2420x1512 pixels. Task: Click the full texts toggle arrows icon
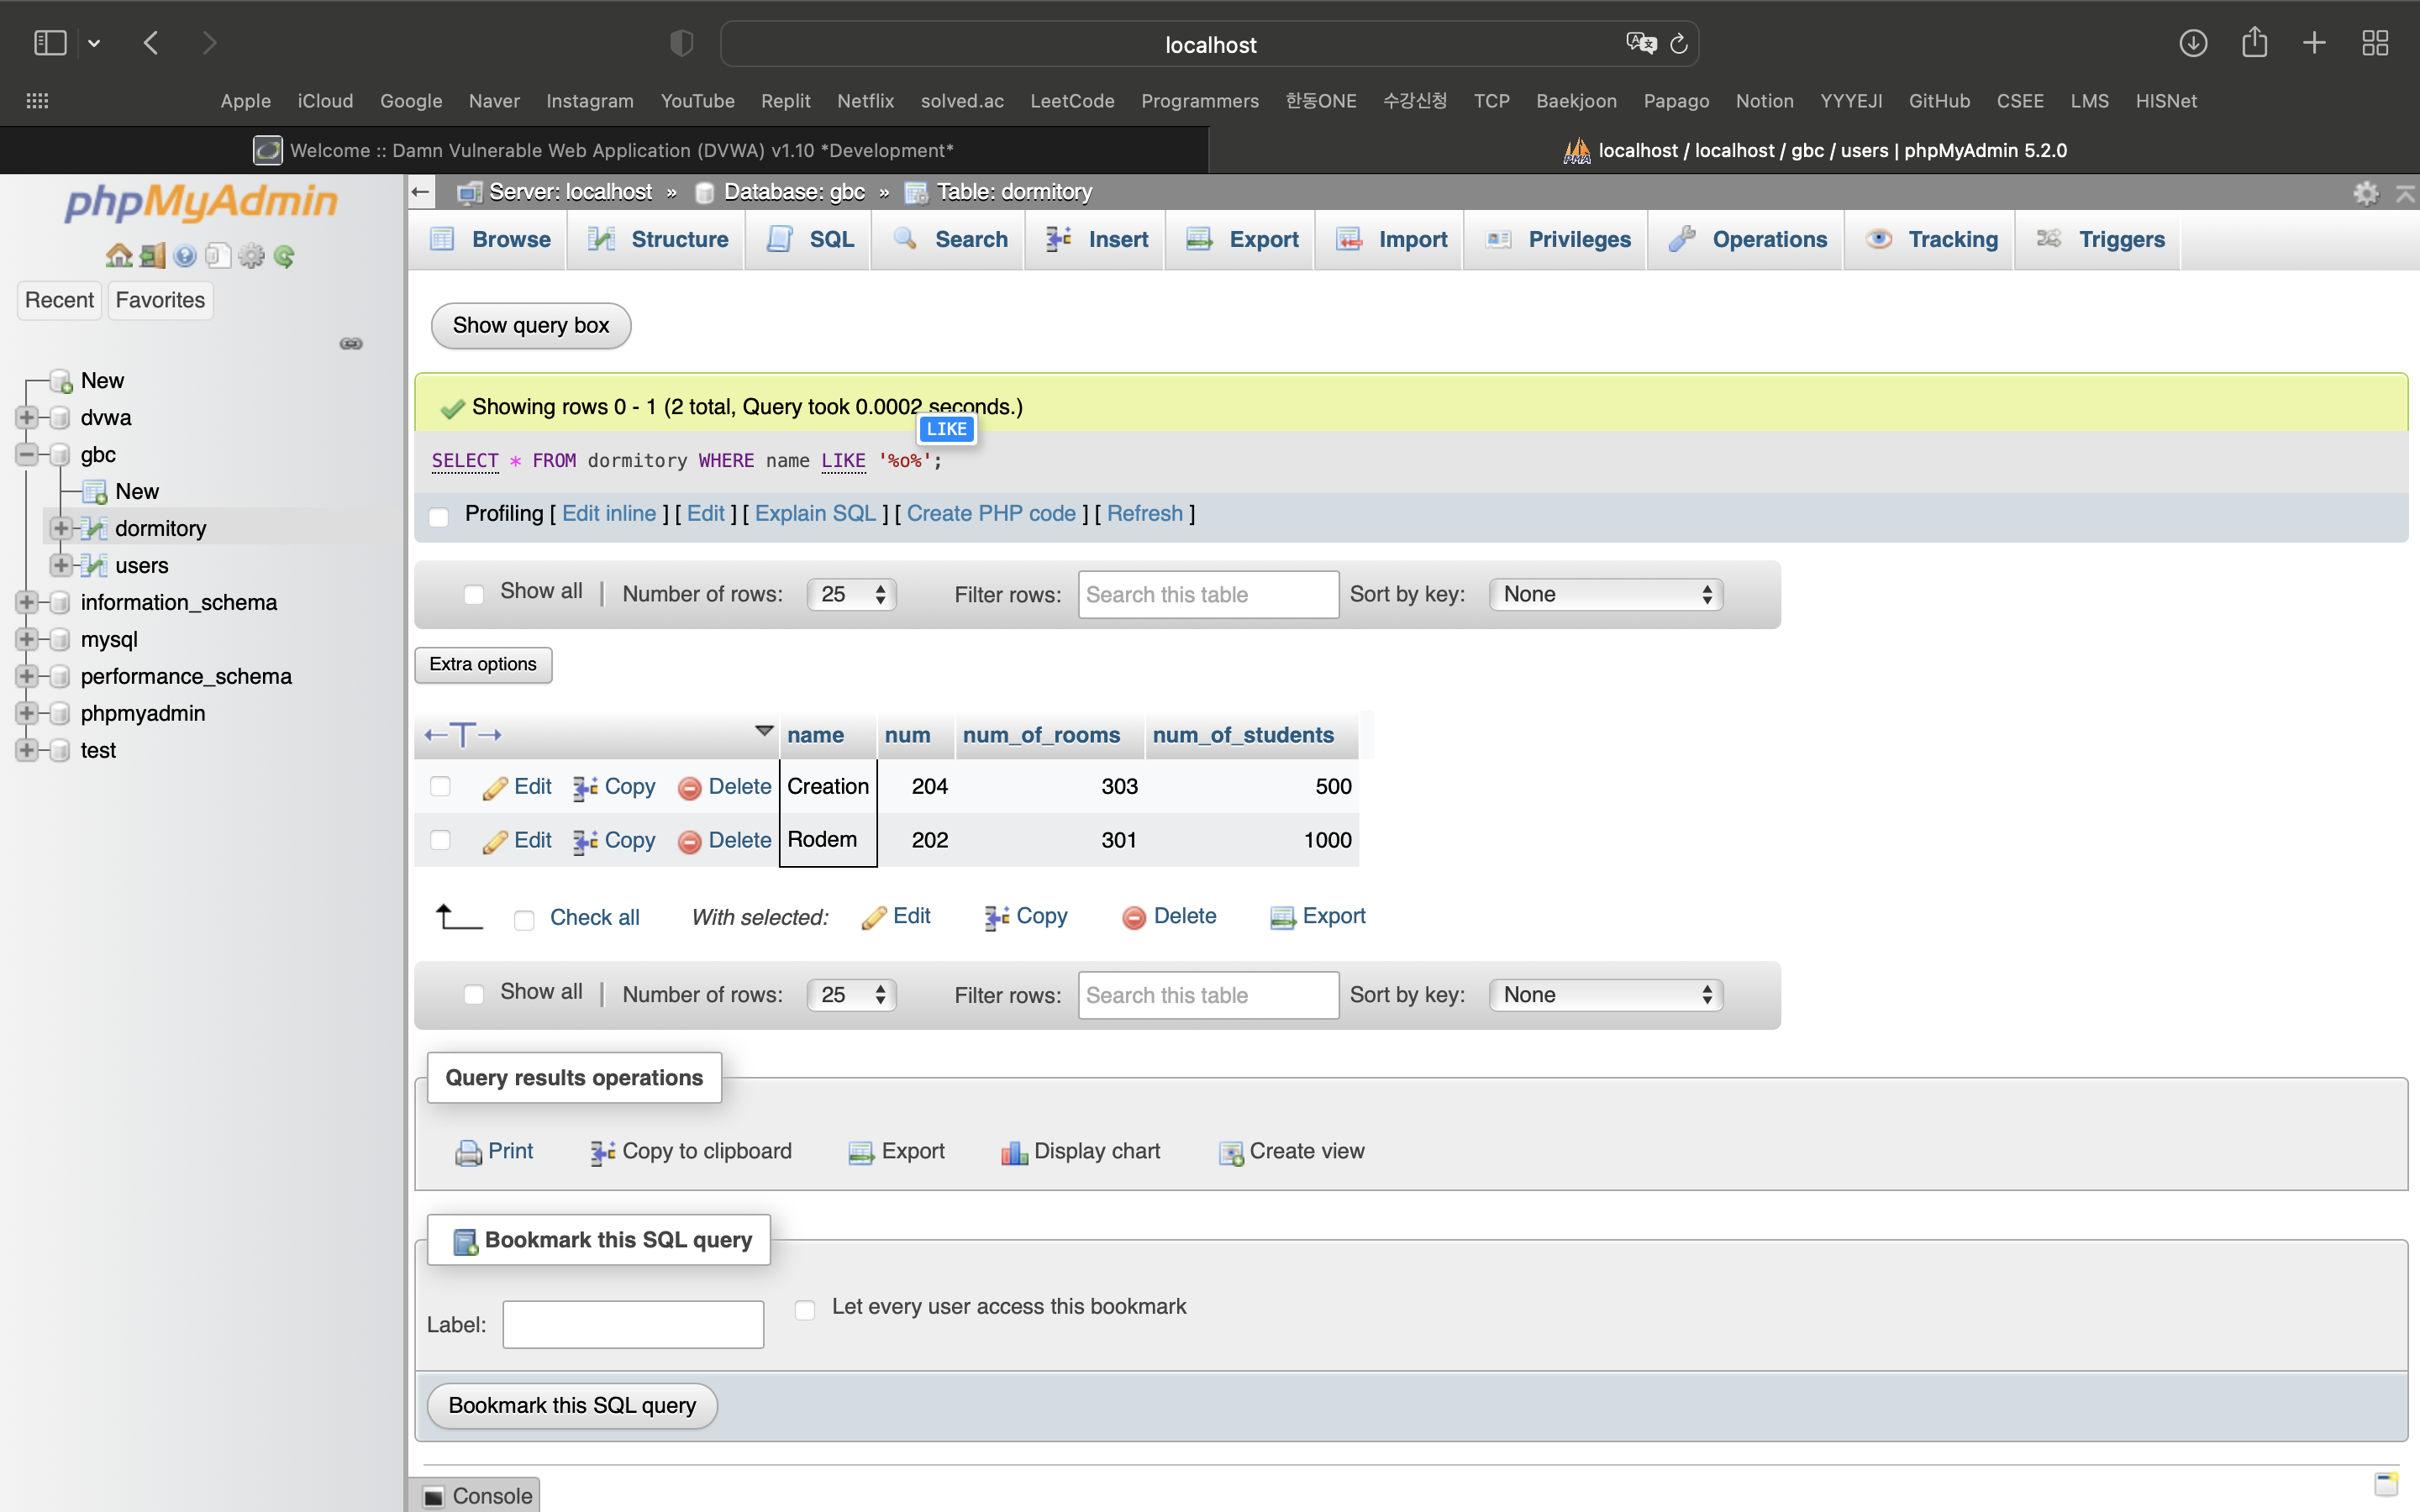[x=463, y=735]
